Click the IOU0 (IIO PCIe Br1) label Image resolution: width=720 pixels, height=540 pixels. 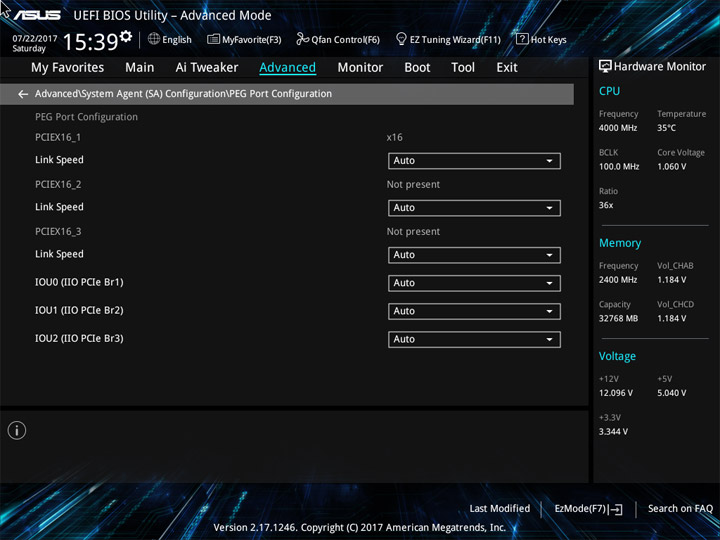coord(79,282)
